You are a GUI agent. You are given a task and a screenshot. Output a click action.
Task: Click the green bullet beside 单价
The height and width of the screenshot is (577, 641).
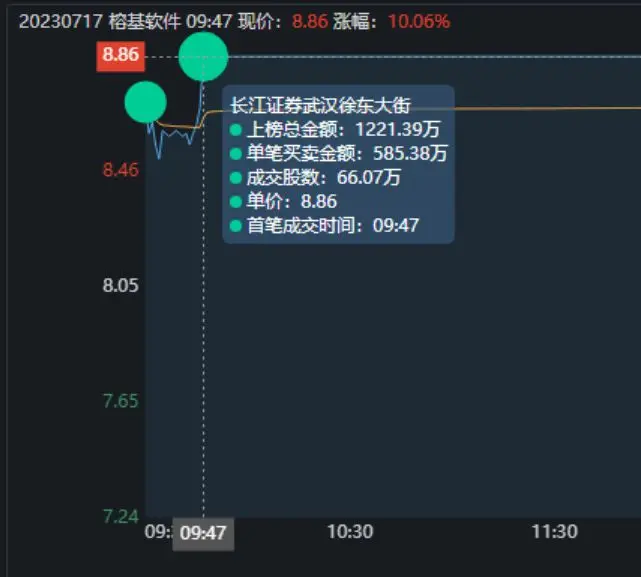tap(235, 202)
